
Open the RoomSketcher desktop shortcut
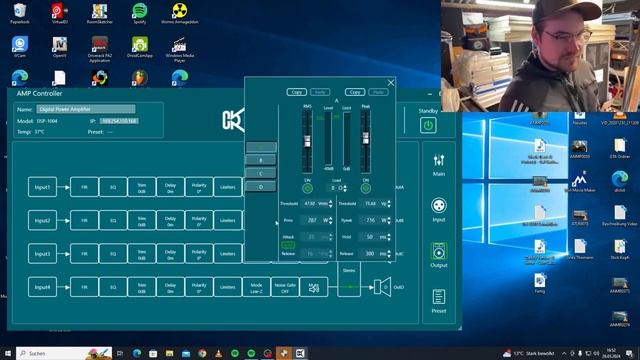[x=100, y=13]
